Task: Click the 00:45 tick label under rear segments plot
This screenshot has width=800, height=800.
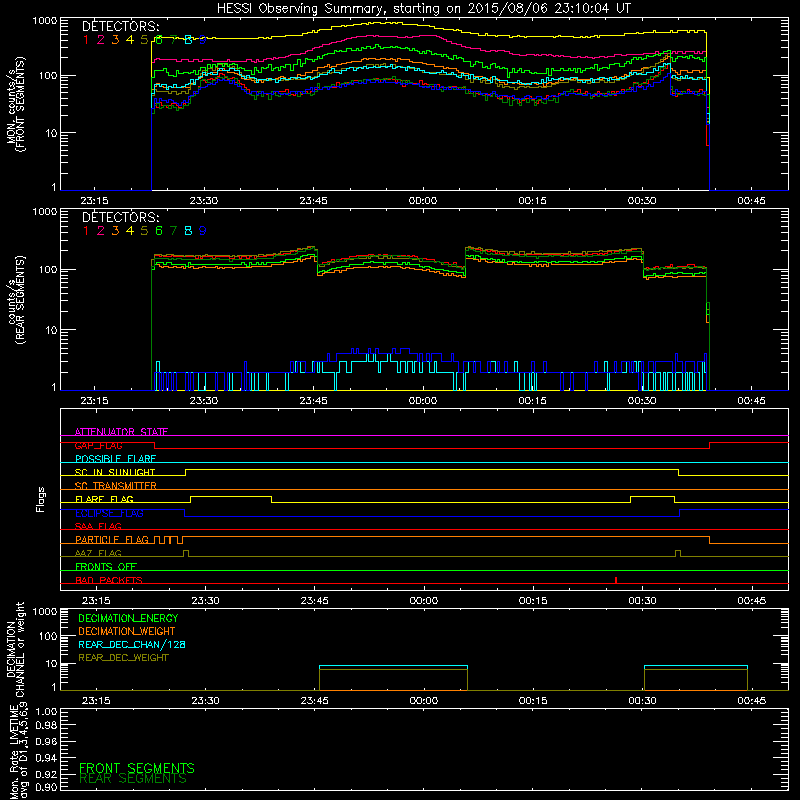Action: (752, 401)
